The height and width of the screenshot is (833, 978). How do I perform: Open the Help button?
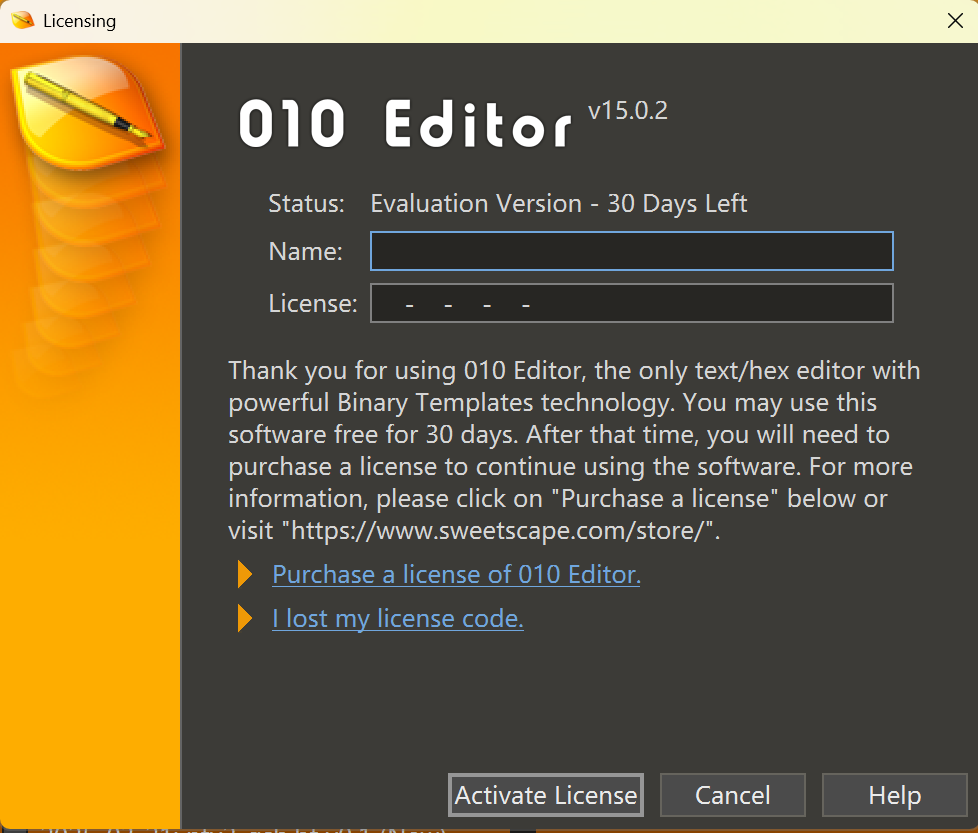[894, 795]
